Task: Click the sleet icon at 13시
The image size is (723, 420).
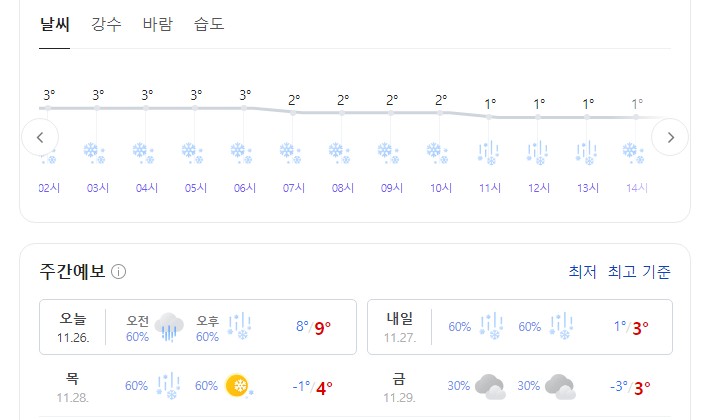Action: (587, 152)
